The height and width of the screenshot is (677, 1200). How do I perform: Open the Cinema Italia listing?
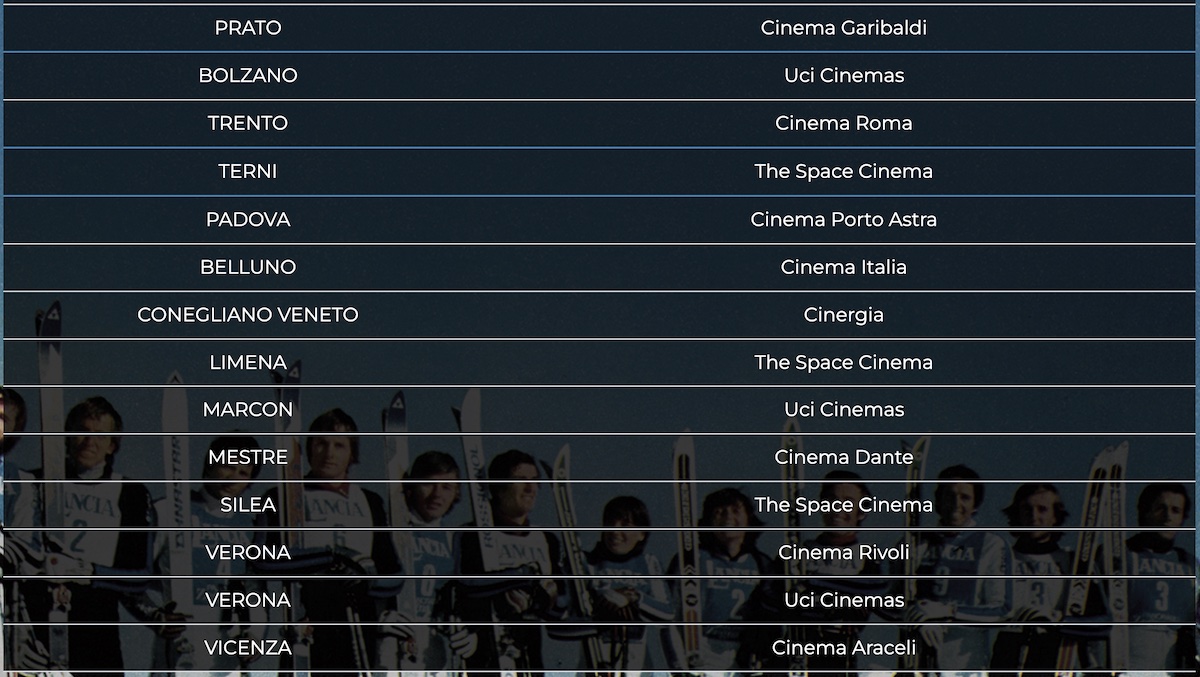click(x=844, y=267)
